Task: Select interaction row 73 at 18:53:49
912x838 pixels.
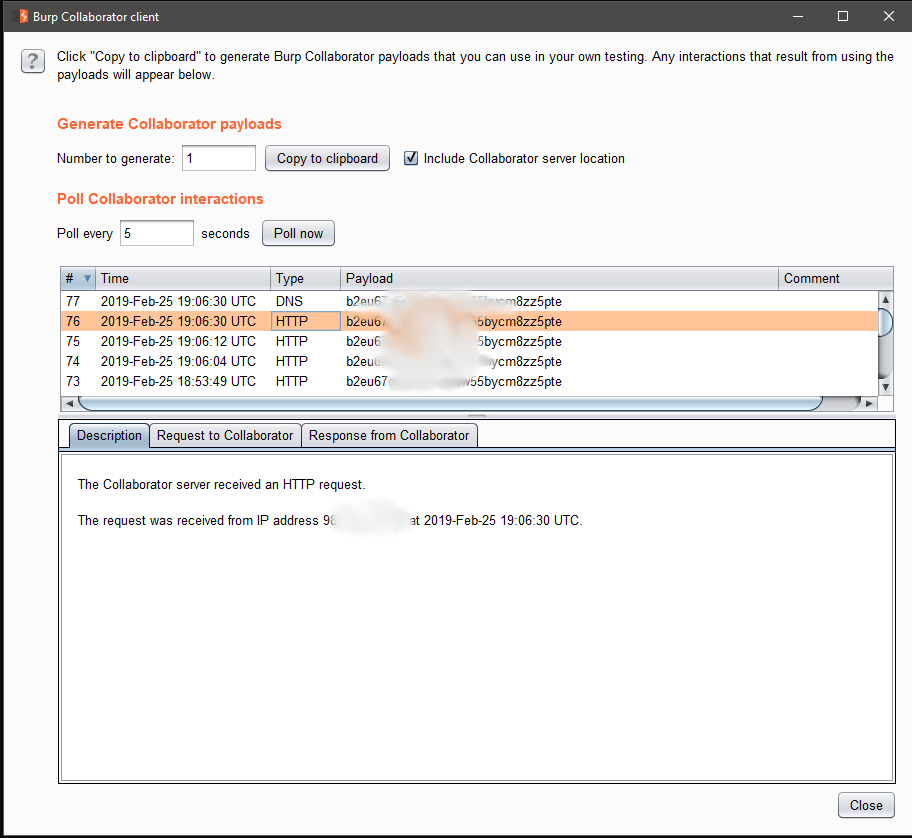Action: [x=469, y=381]
